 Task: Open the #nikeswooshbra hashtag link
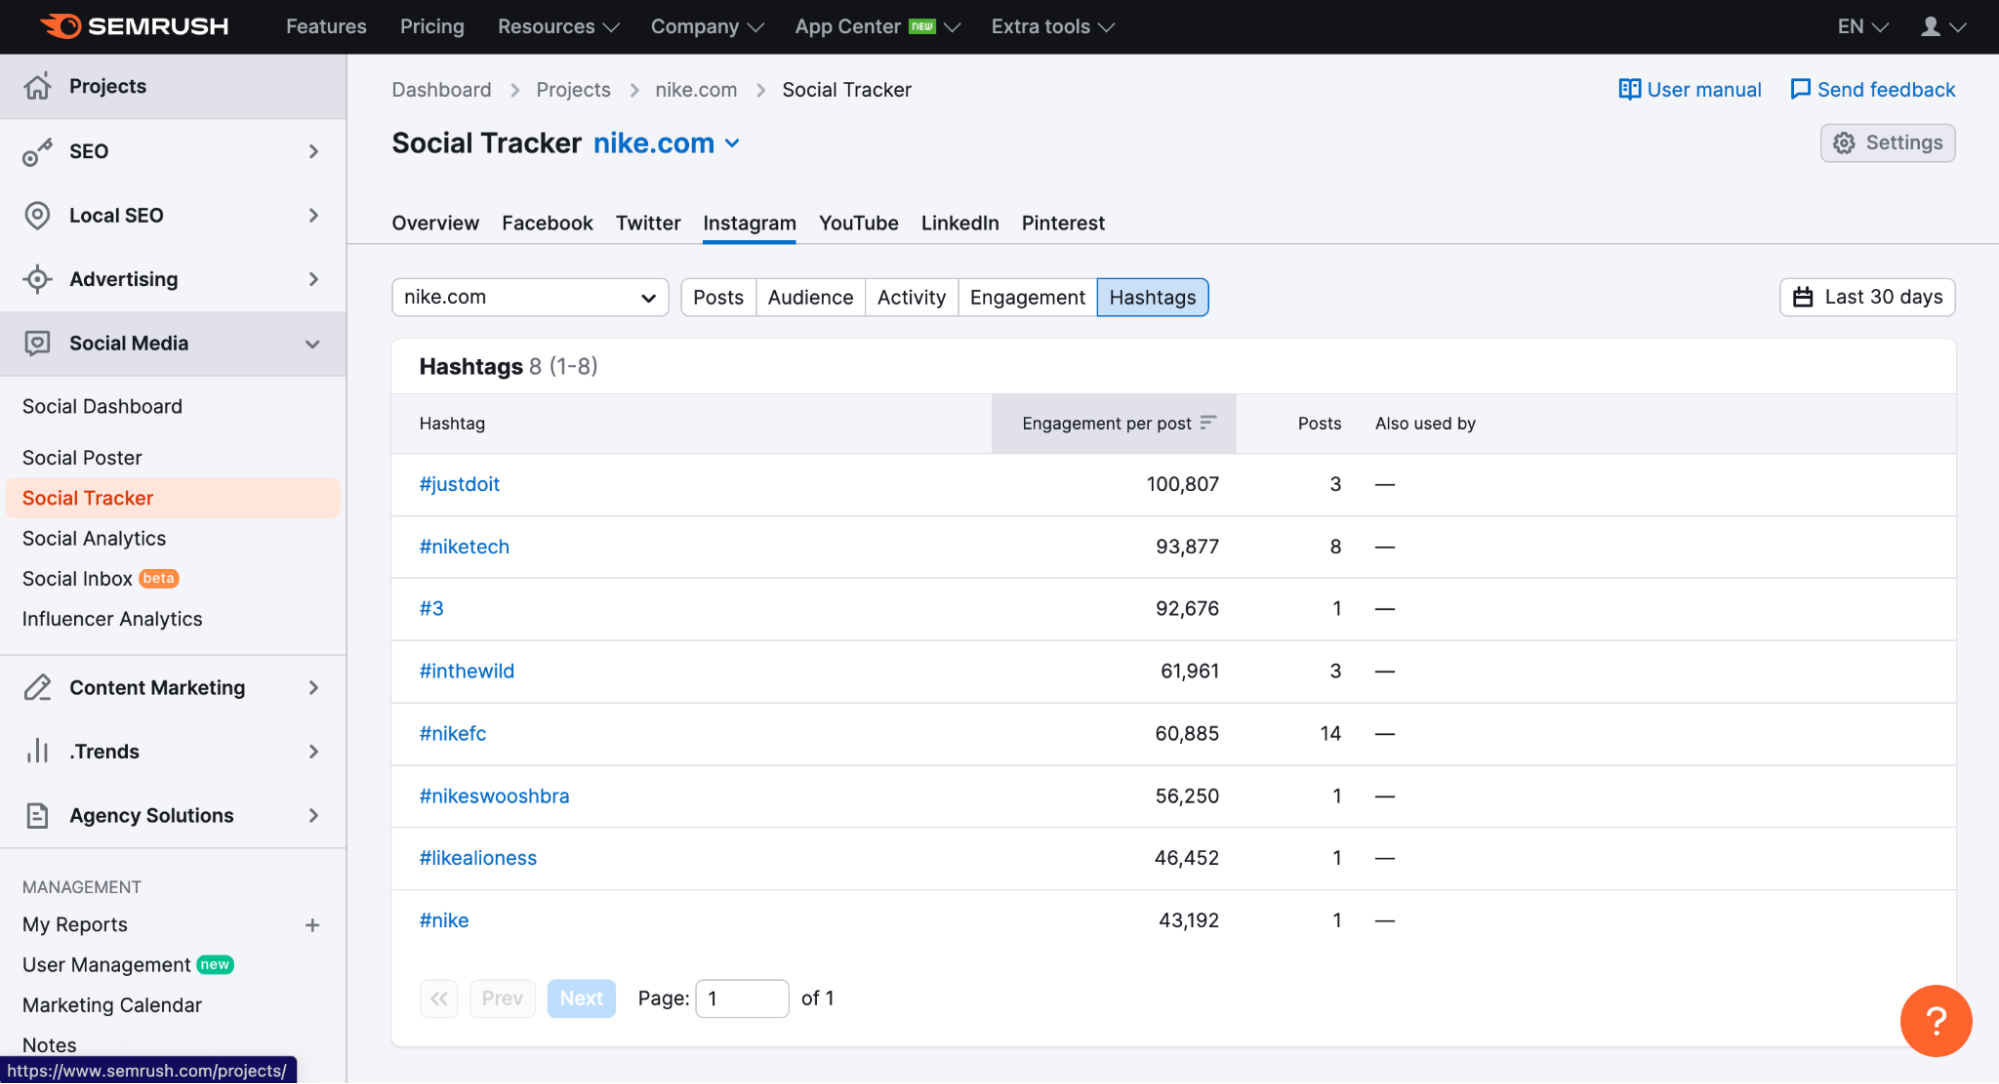click(x=494, y=796)
